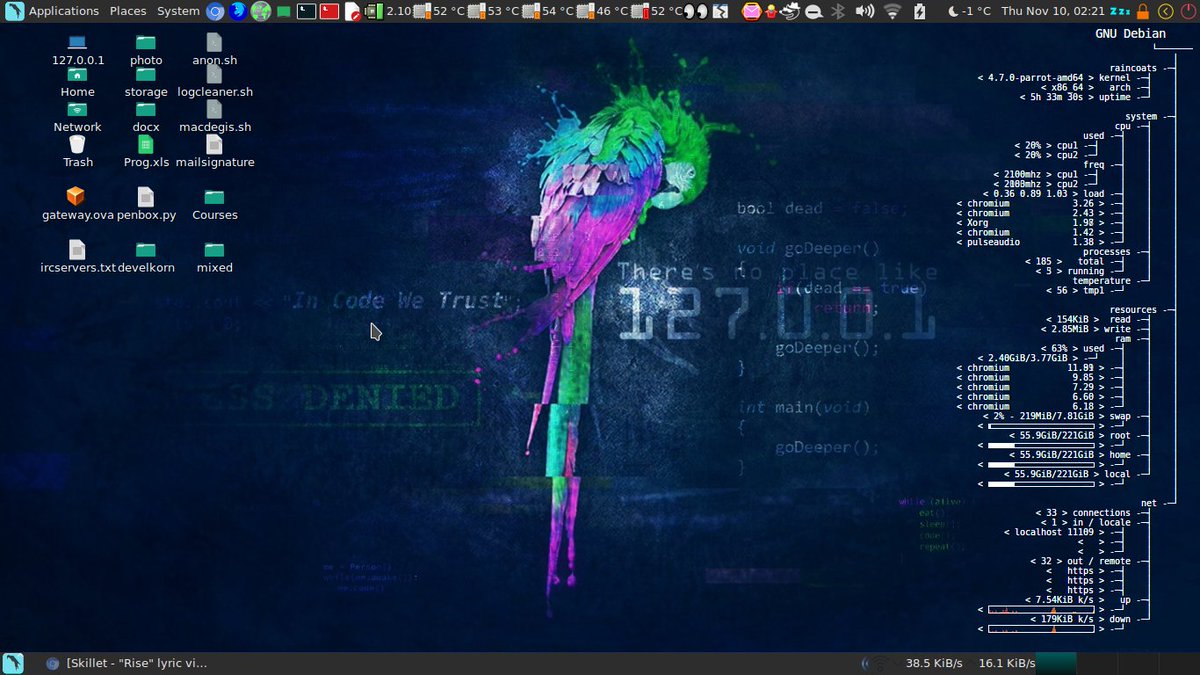Click the Zzz suspend icon

coord(1120,12)
